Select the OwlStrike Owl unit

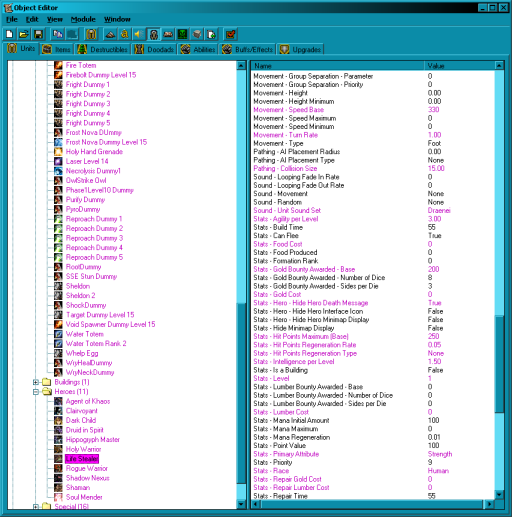point(86,180)
